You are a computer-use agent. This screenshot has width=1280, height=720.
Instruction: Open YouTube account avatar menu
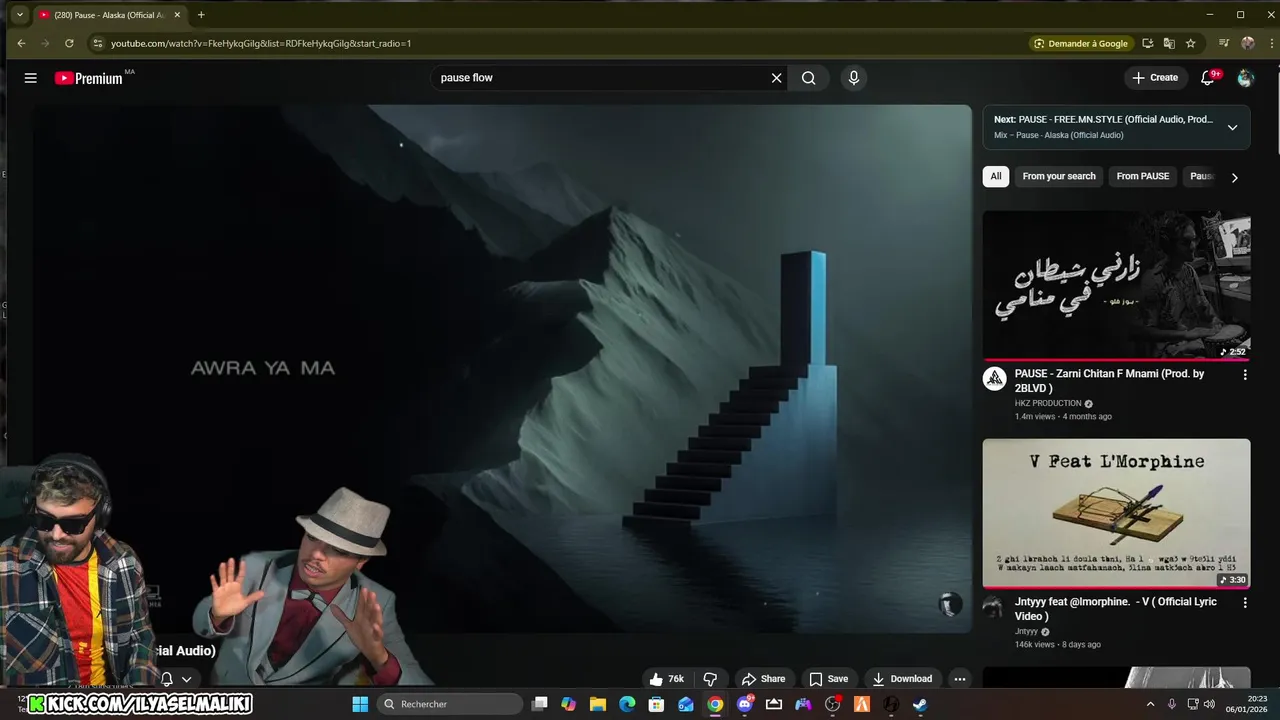coord(1245,78)
